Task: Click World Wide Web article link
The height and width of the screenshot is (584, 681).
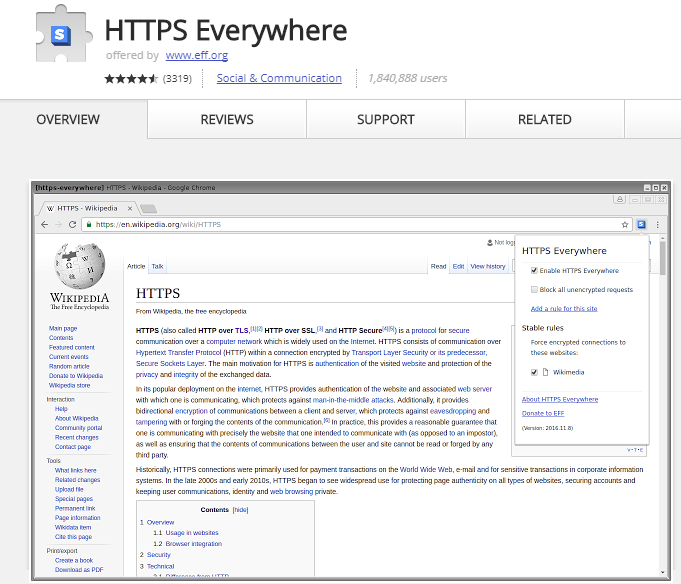Action: point(426,469)
